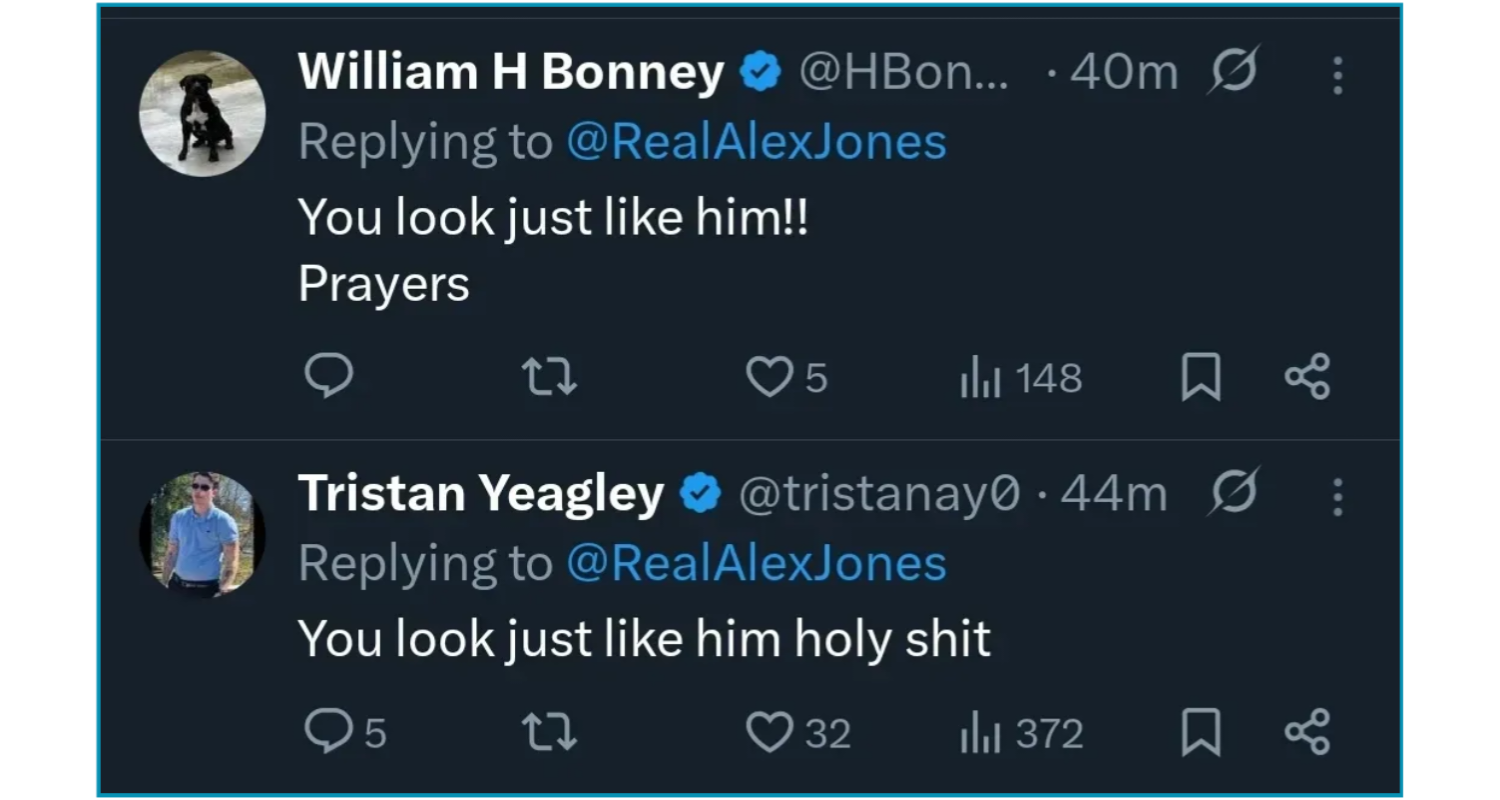
Task: View analytics showing 148 views
Action: 1020,378
